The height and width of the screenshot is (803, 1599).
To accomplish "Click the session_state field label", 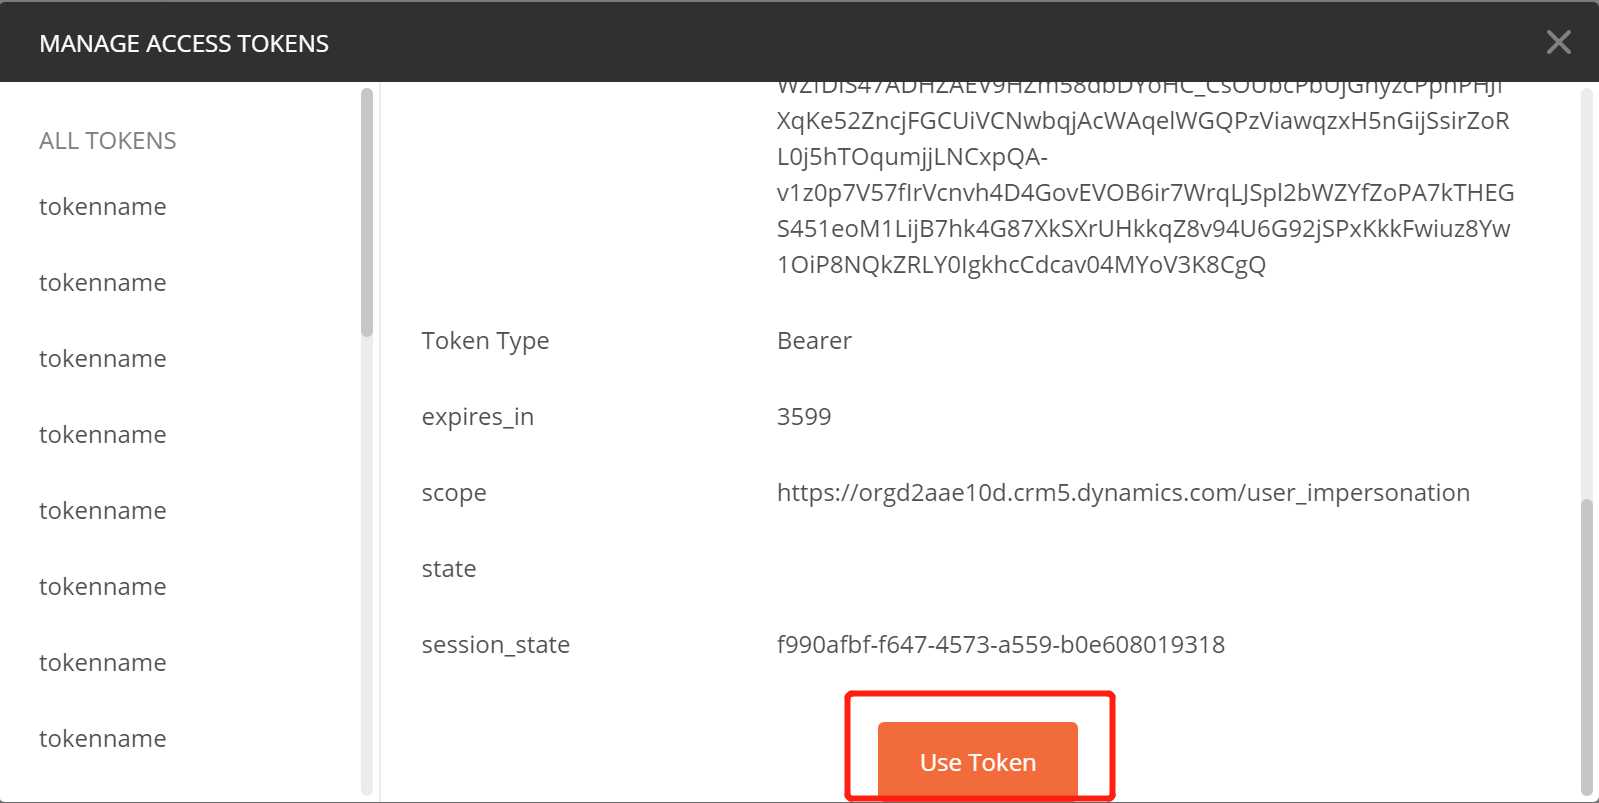I will [496, 646].
